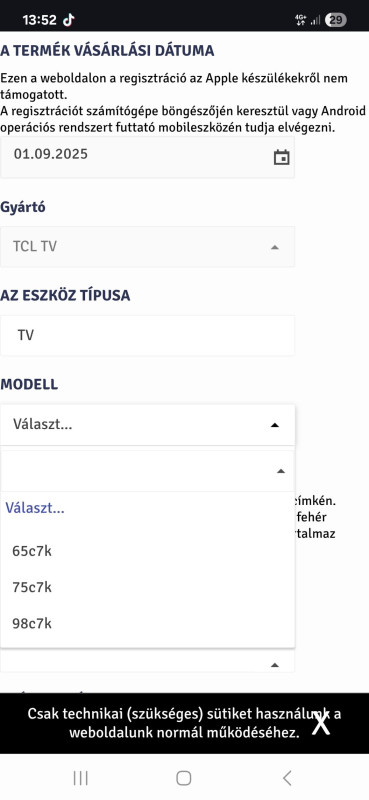The image size is (369, 800).
Task: Open the calendar date picker icon
Action: pyautogui.click(x=281, y=157)
